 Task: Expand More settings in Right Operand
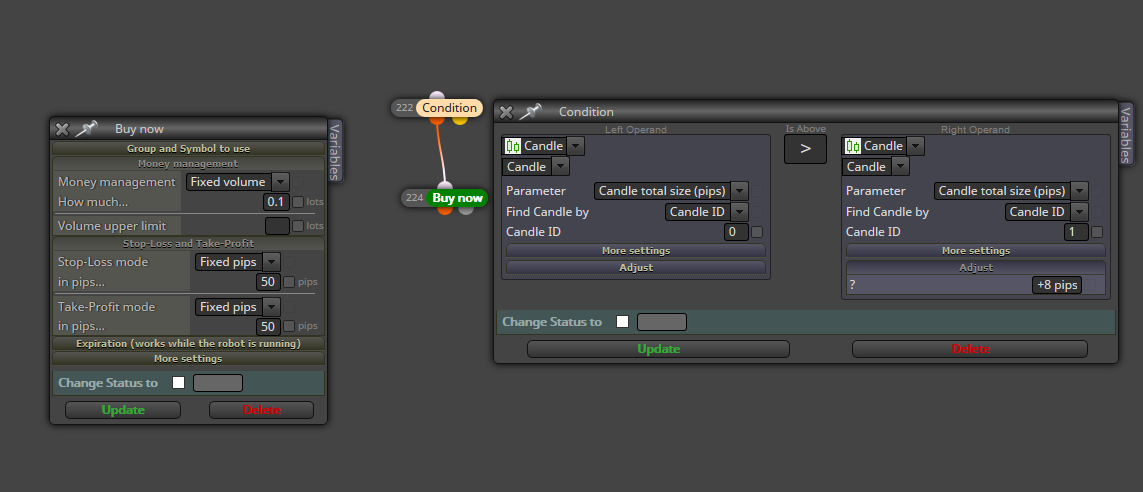pyautogui.click(x=975, y=250)
